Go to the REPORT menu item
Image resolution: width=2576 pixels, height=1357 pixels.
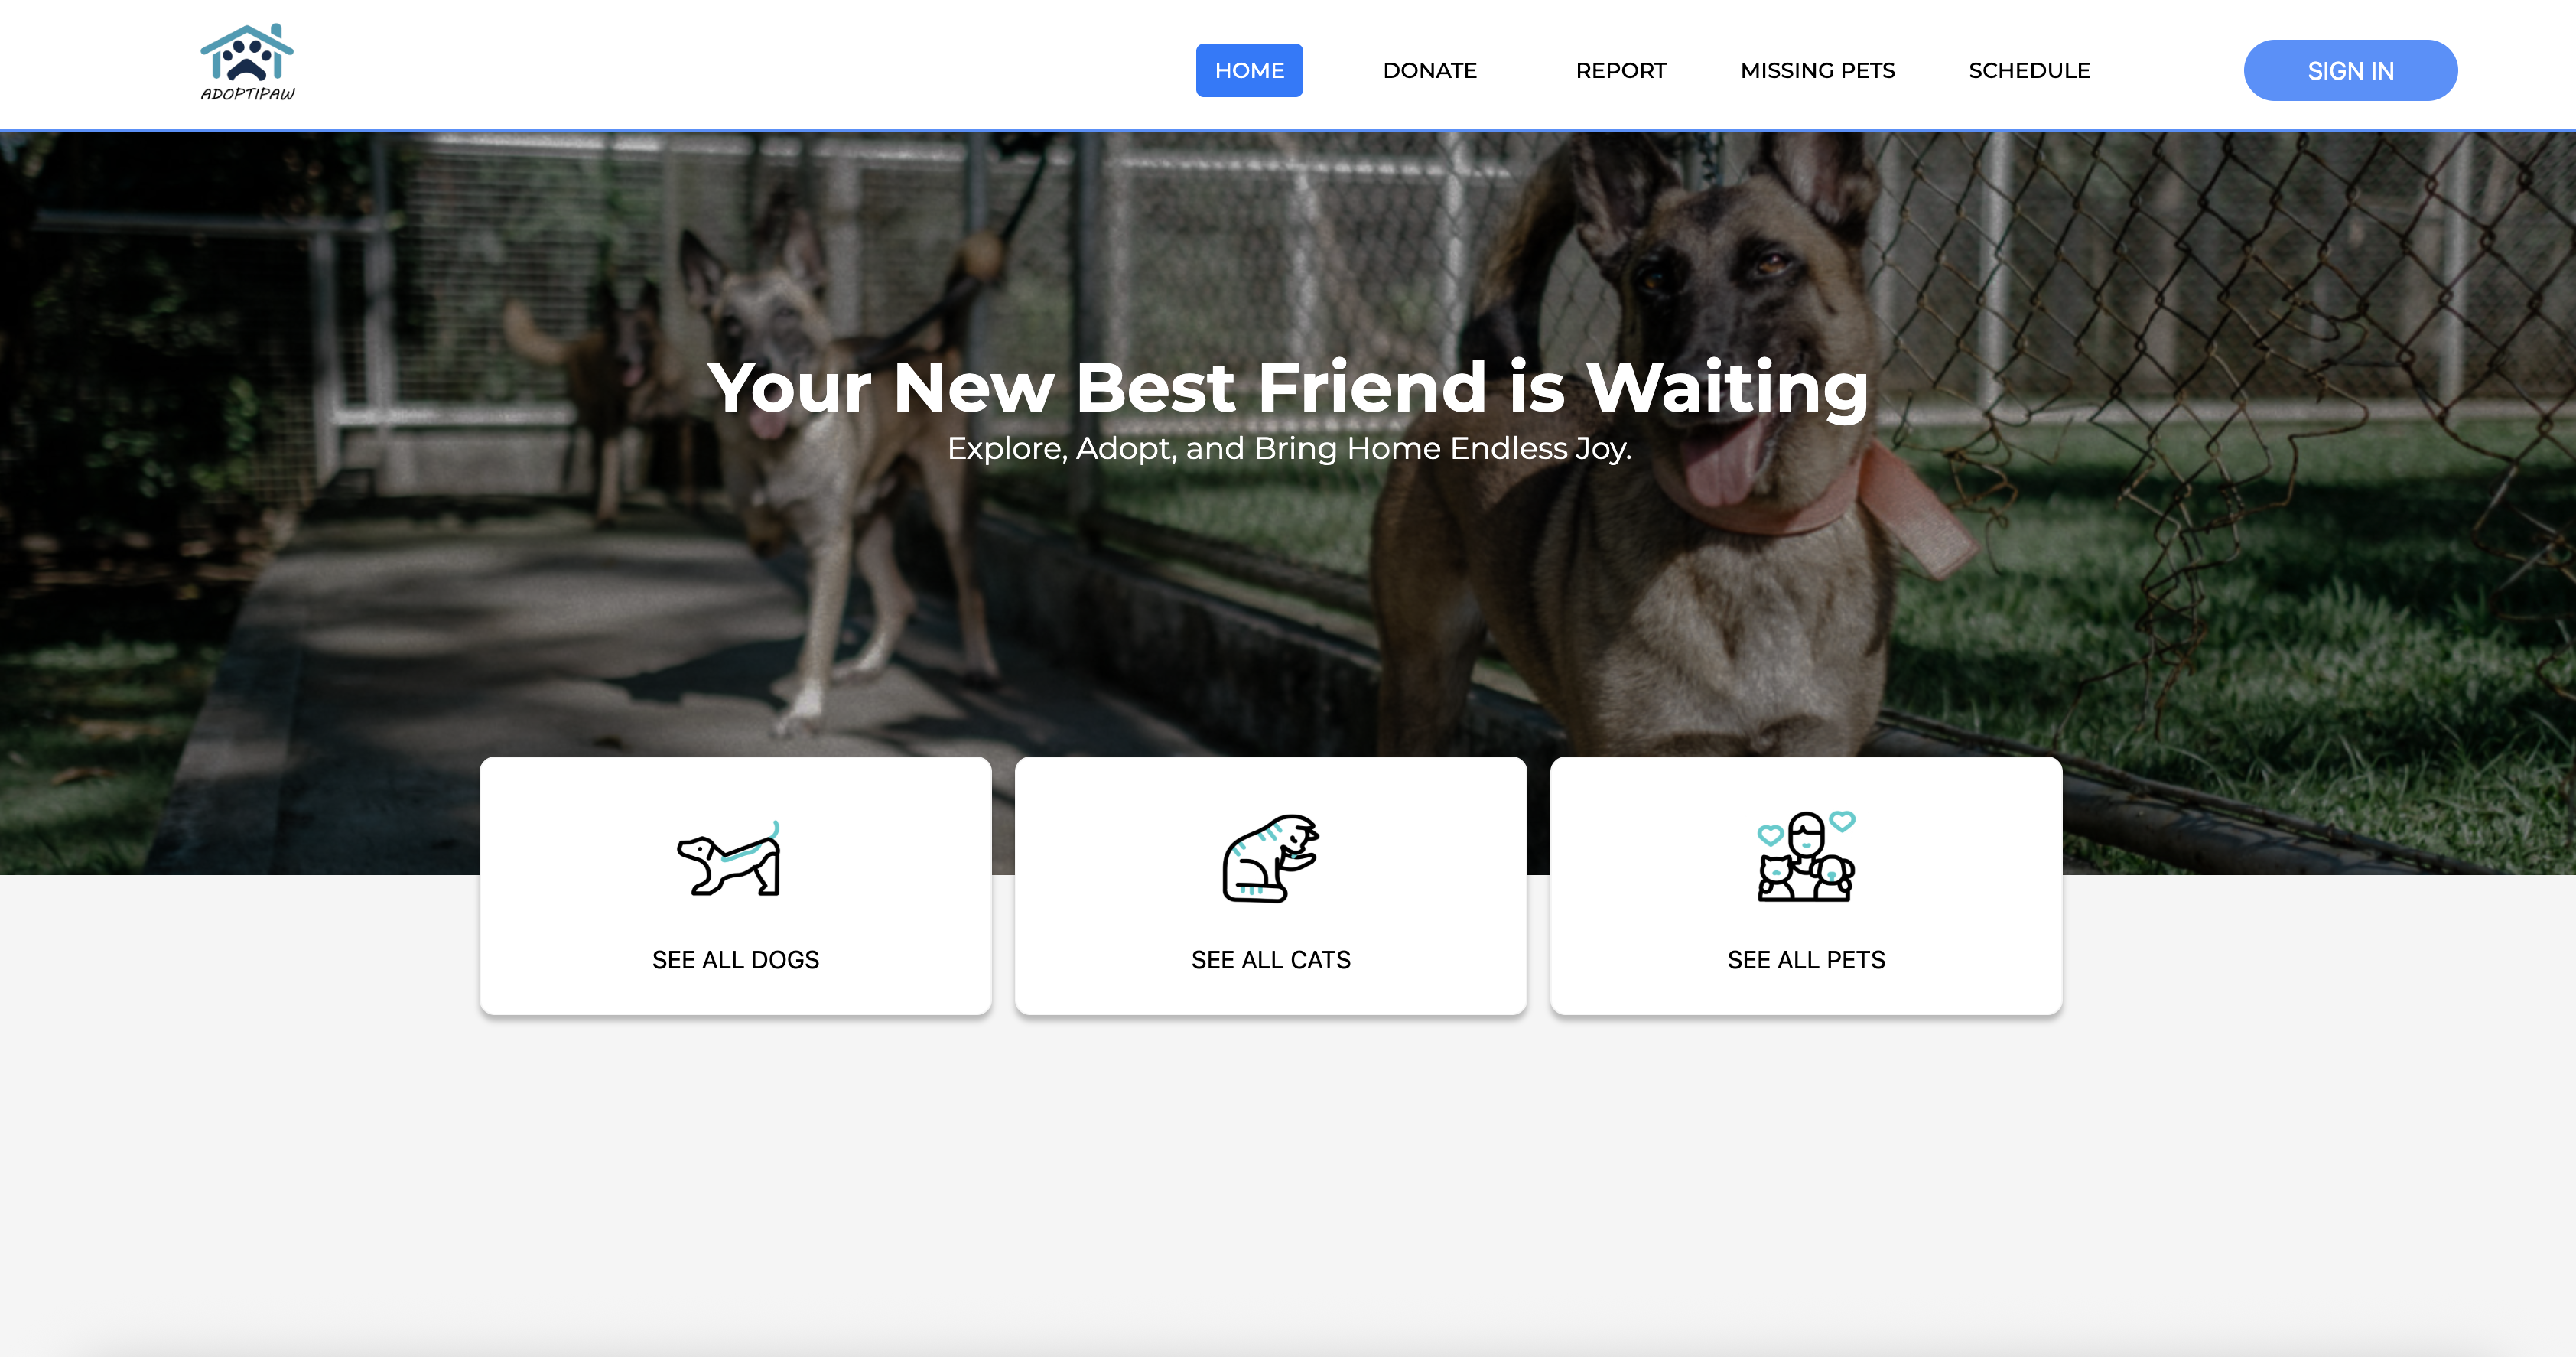(1621, 70)
